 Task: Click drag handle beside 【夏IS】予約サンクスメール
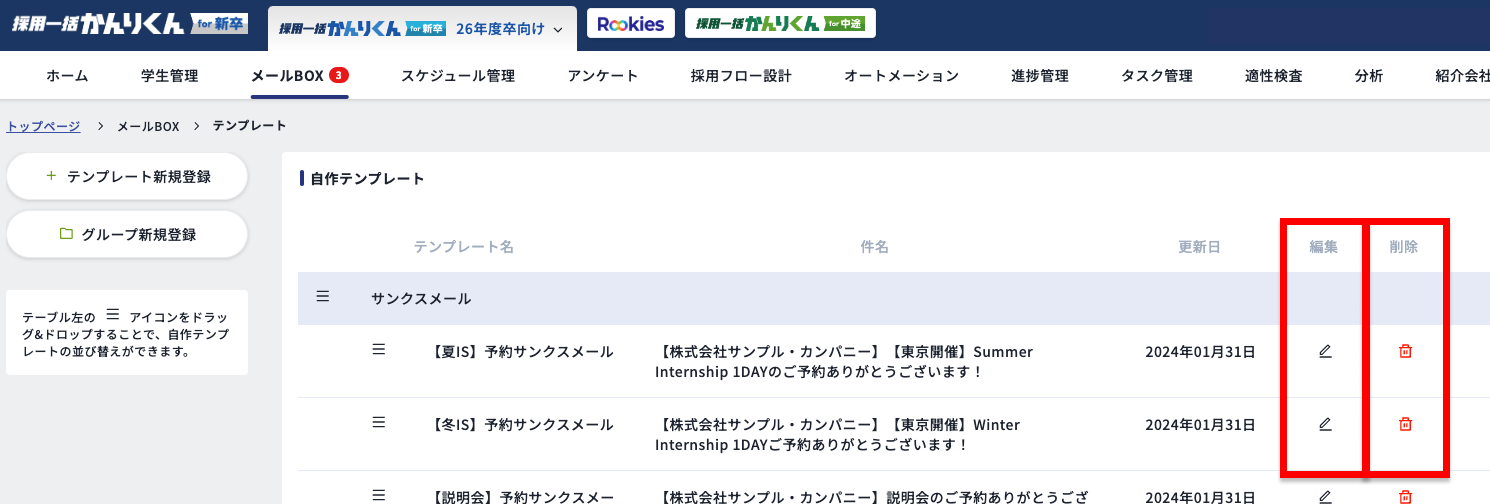point(379,349)
